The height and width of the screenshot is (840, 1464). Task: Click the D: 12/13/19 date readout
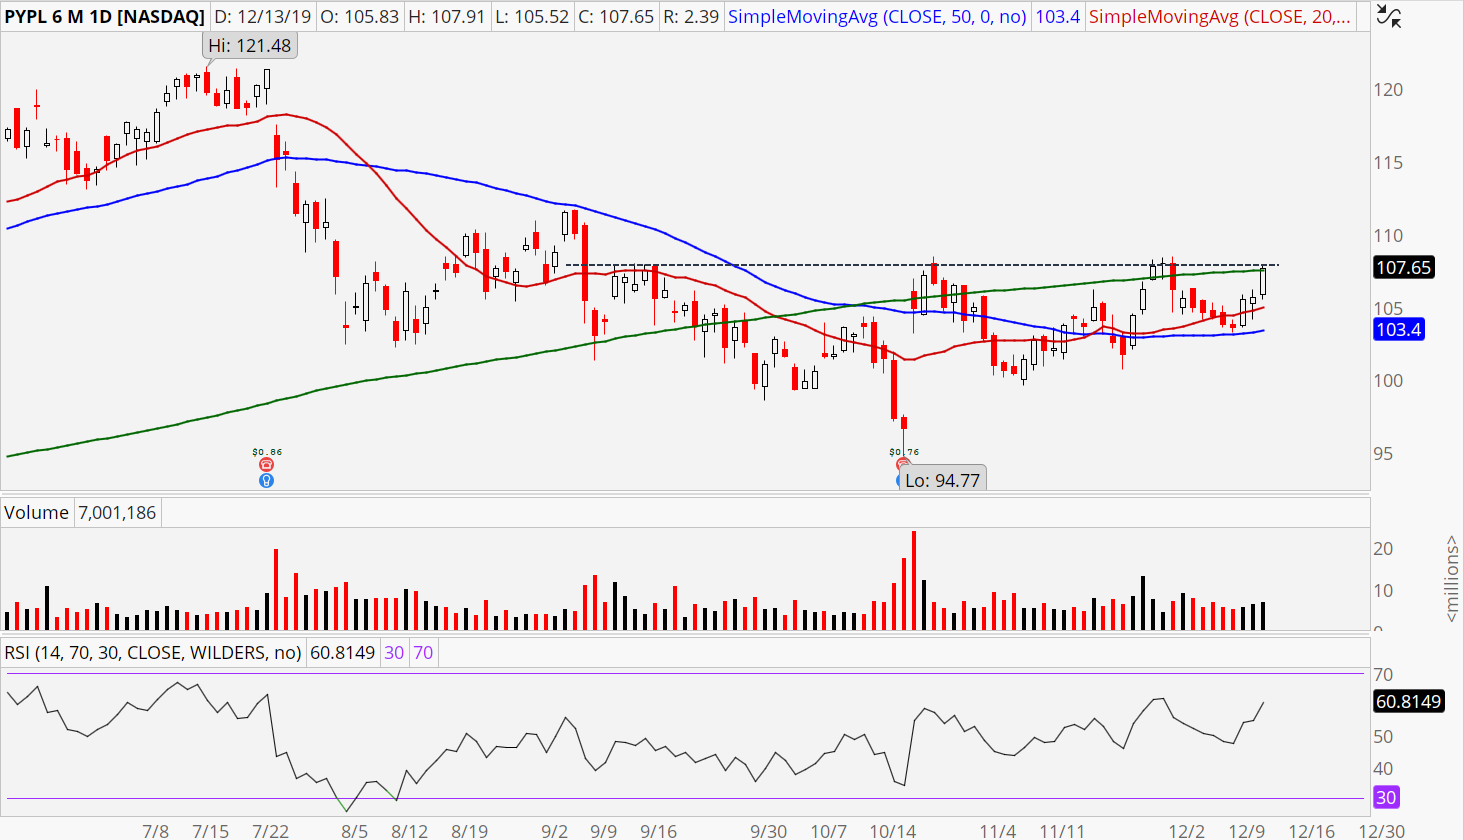[262, 17]
